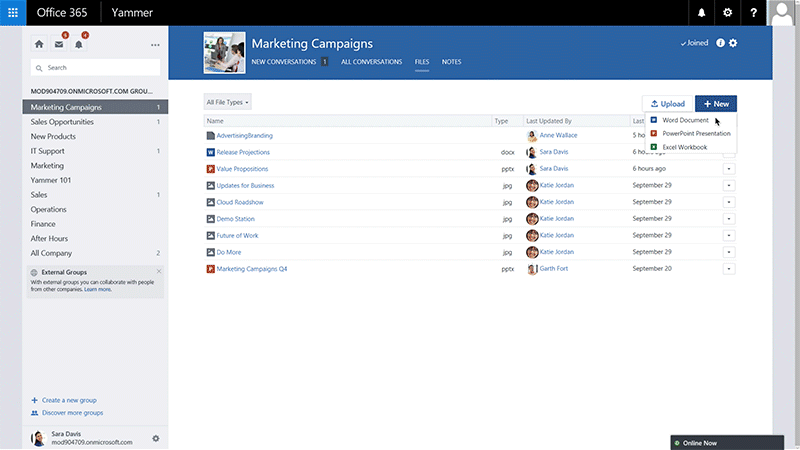Expand actions dropdown for Value Propositions row

pos(729,169)
